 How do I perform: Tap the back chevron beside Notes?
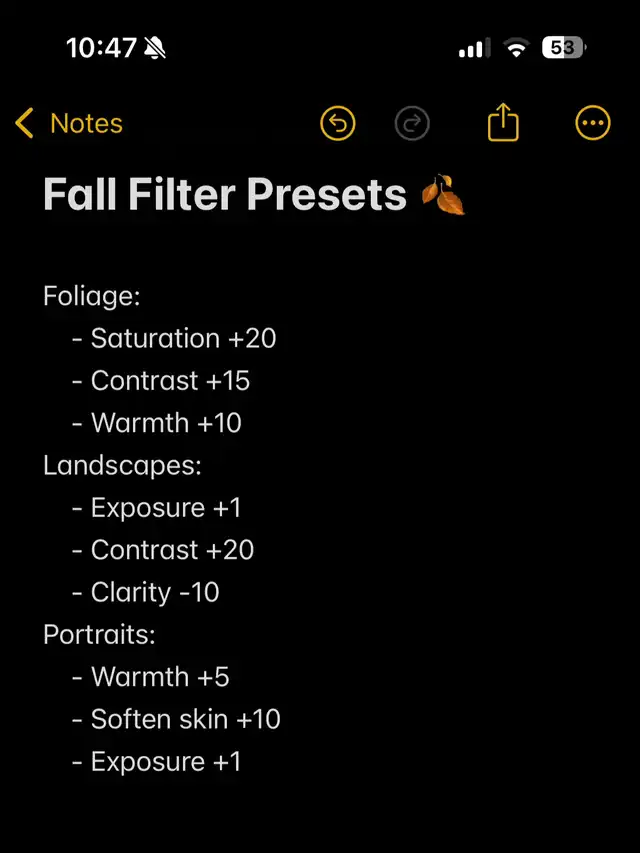(x=25, y=124)
